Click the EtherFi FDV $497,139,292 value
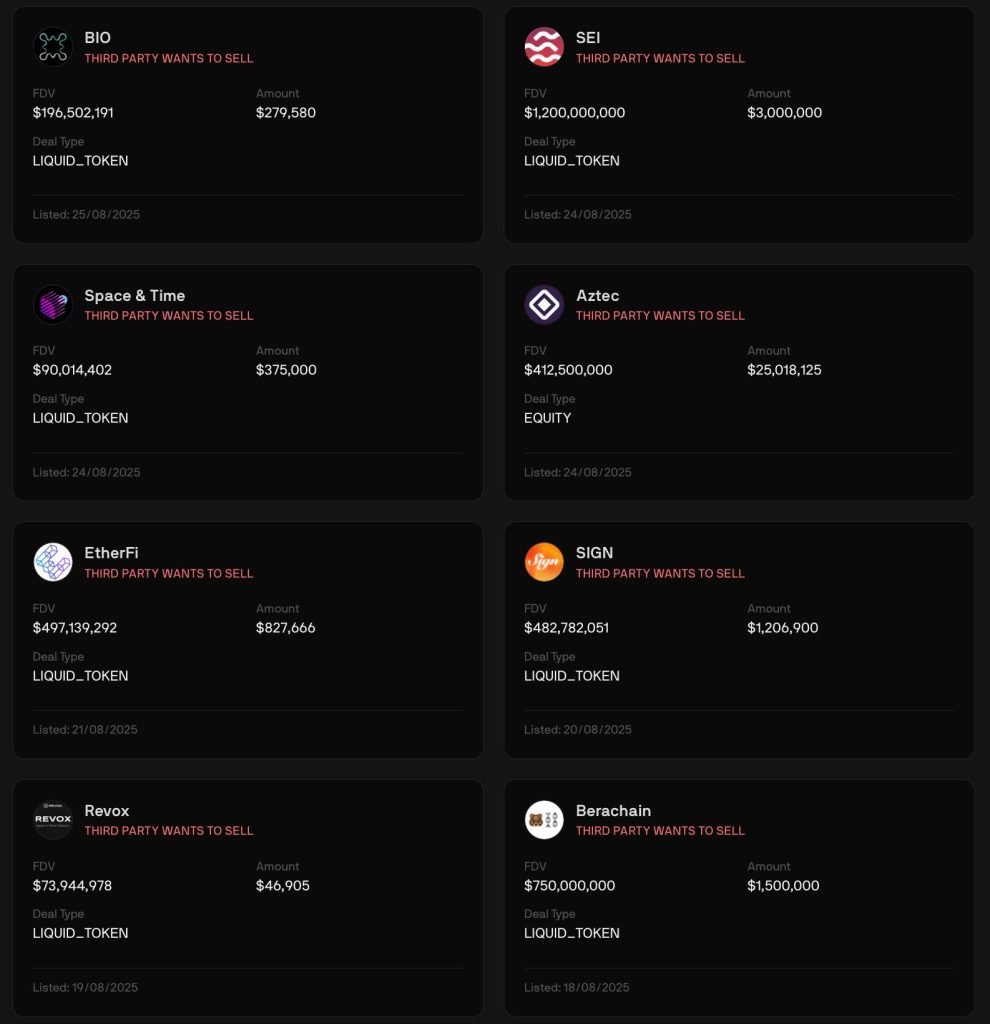Image resolution: width=990 pixels, height=1024 pixels. click(x=75, y=628)
